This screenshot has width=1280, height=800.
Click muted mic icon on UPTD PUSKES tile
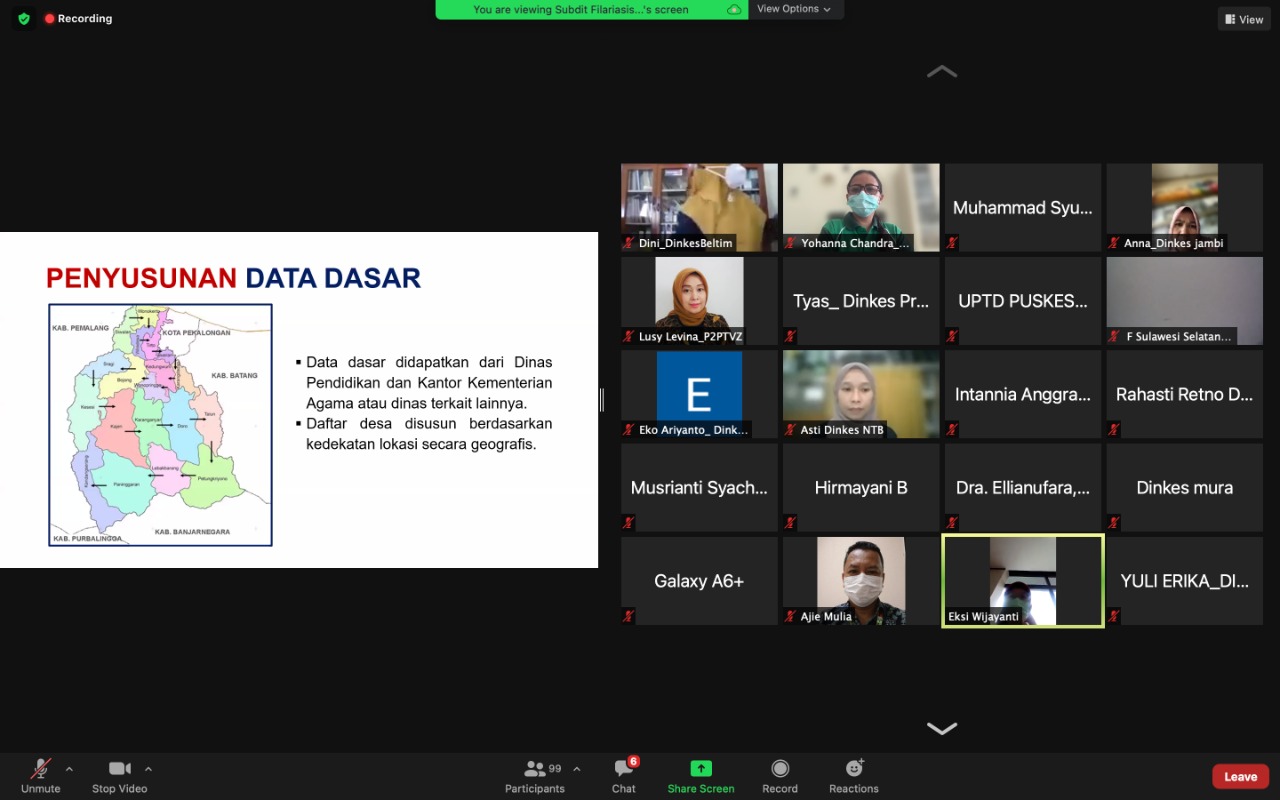(x=952, y=336)
